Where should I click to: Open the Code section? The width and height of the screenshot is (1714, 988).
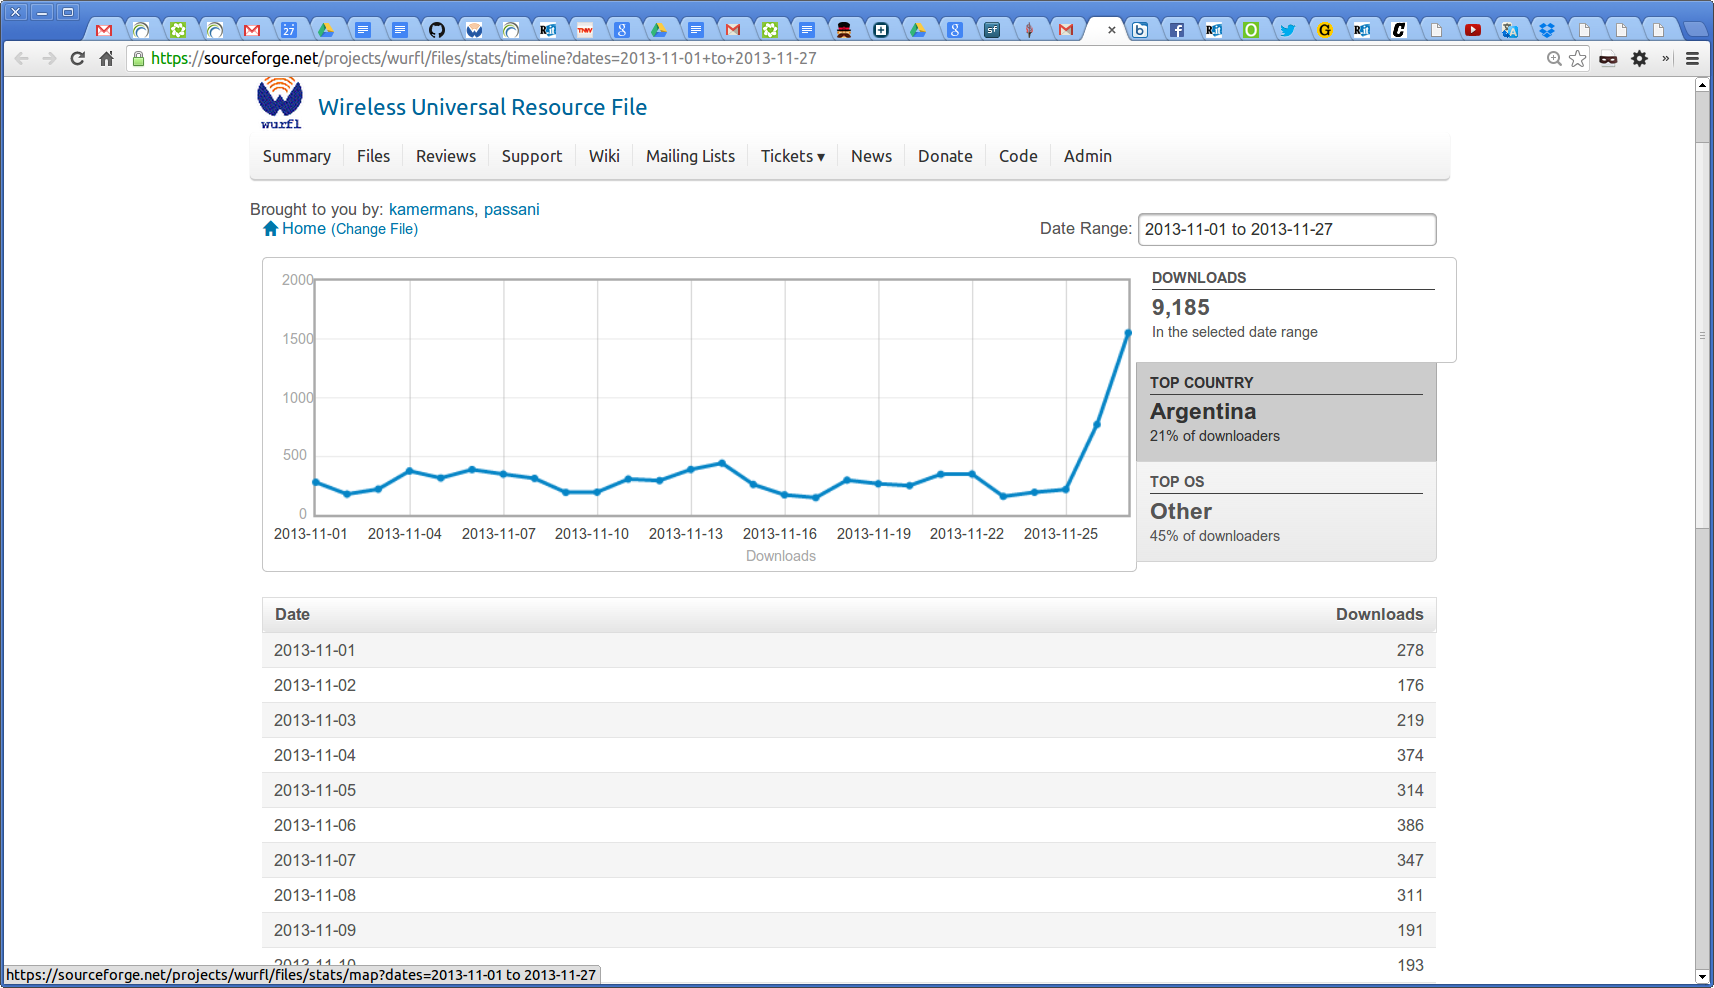(1018, 156)
